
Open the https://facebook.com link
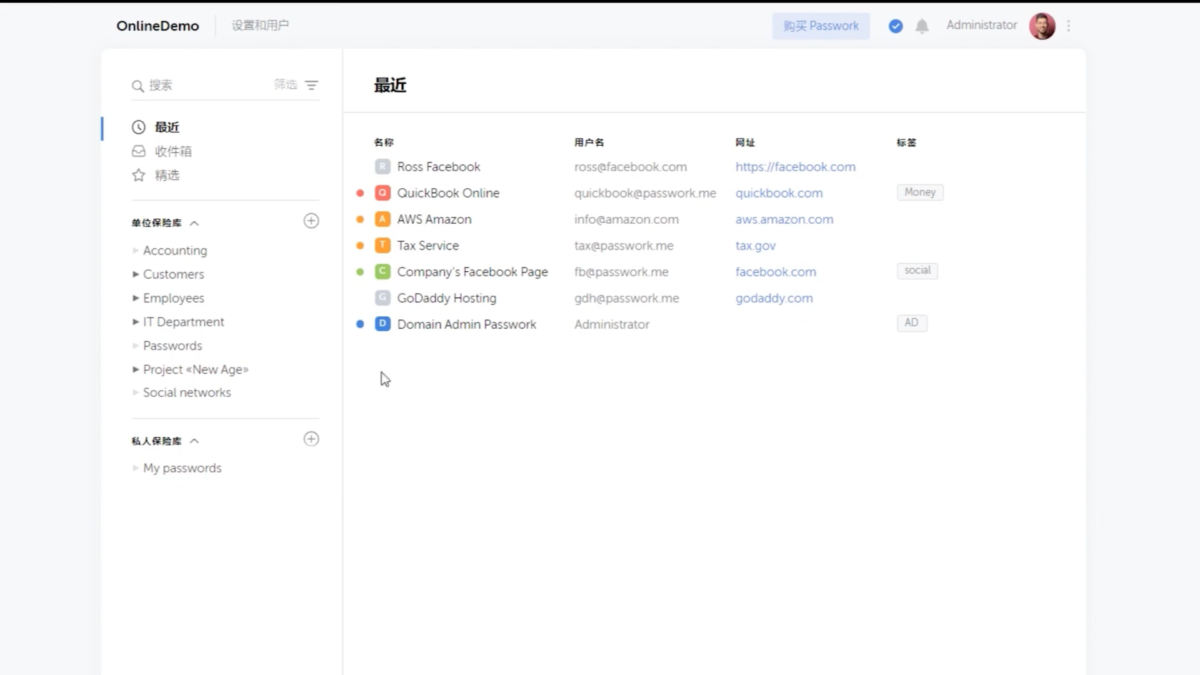(x=796, y=167)
